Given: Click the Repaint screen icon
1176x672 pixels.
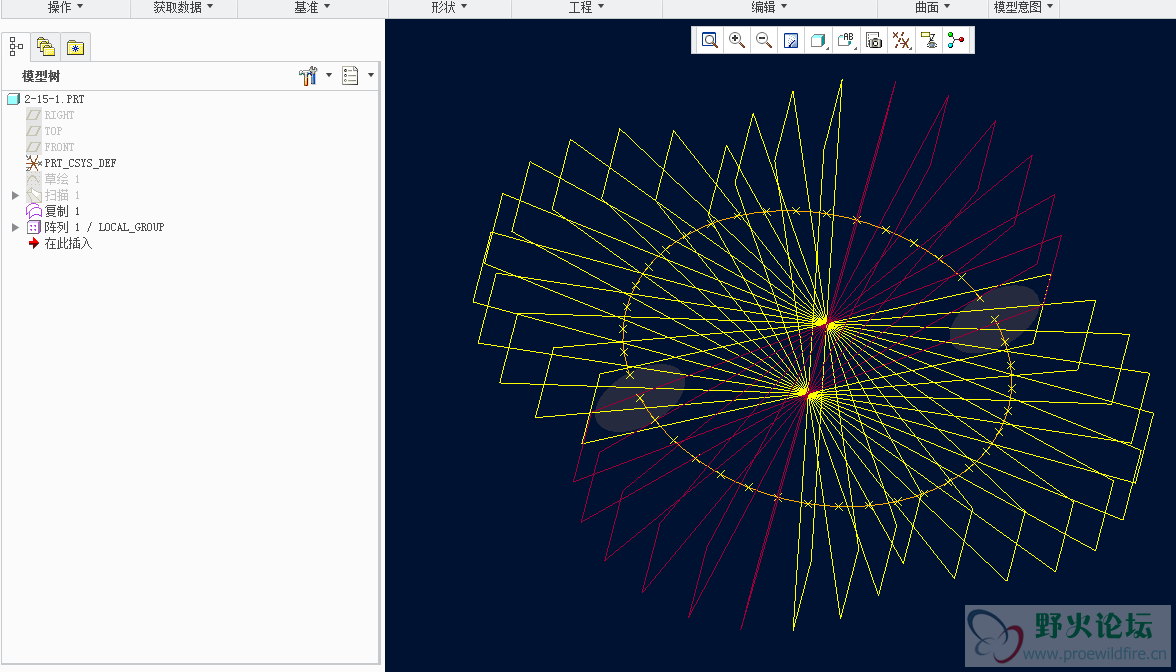Looking at the screenshot, I should point(791,40).
